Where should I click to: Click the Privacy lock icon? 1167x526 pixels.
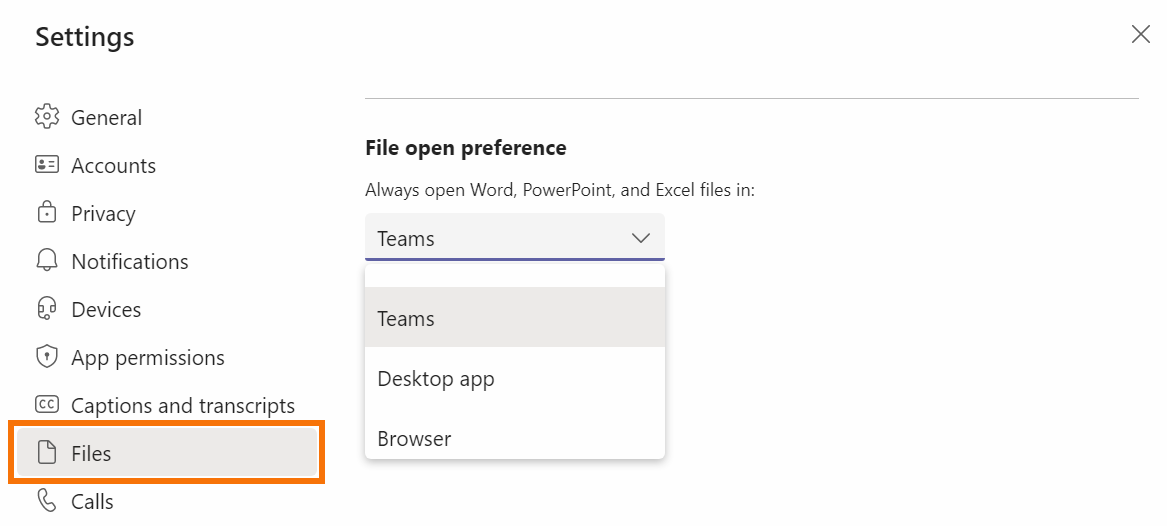47,213
